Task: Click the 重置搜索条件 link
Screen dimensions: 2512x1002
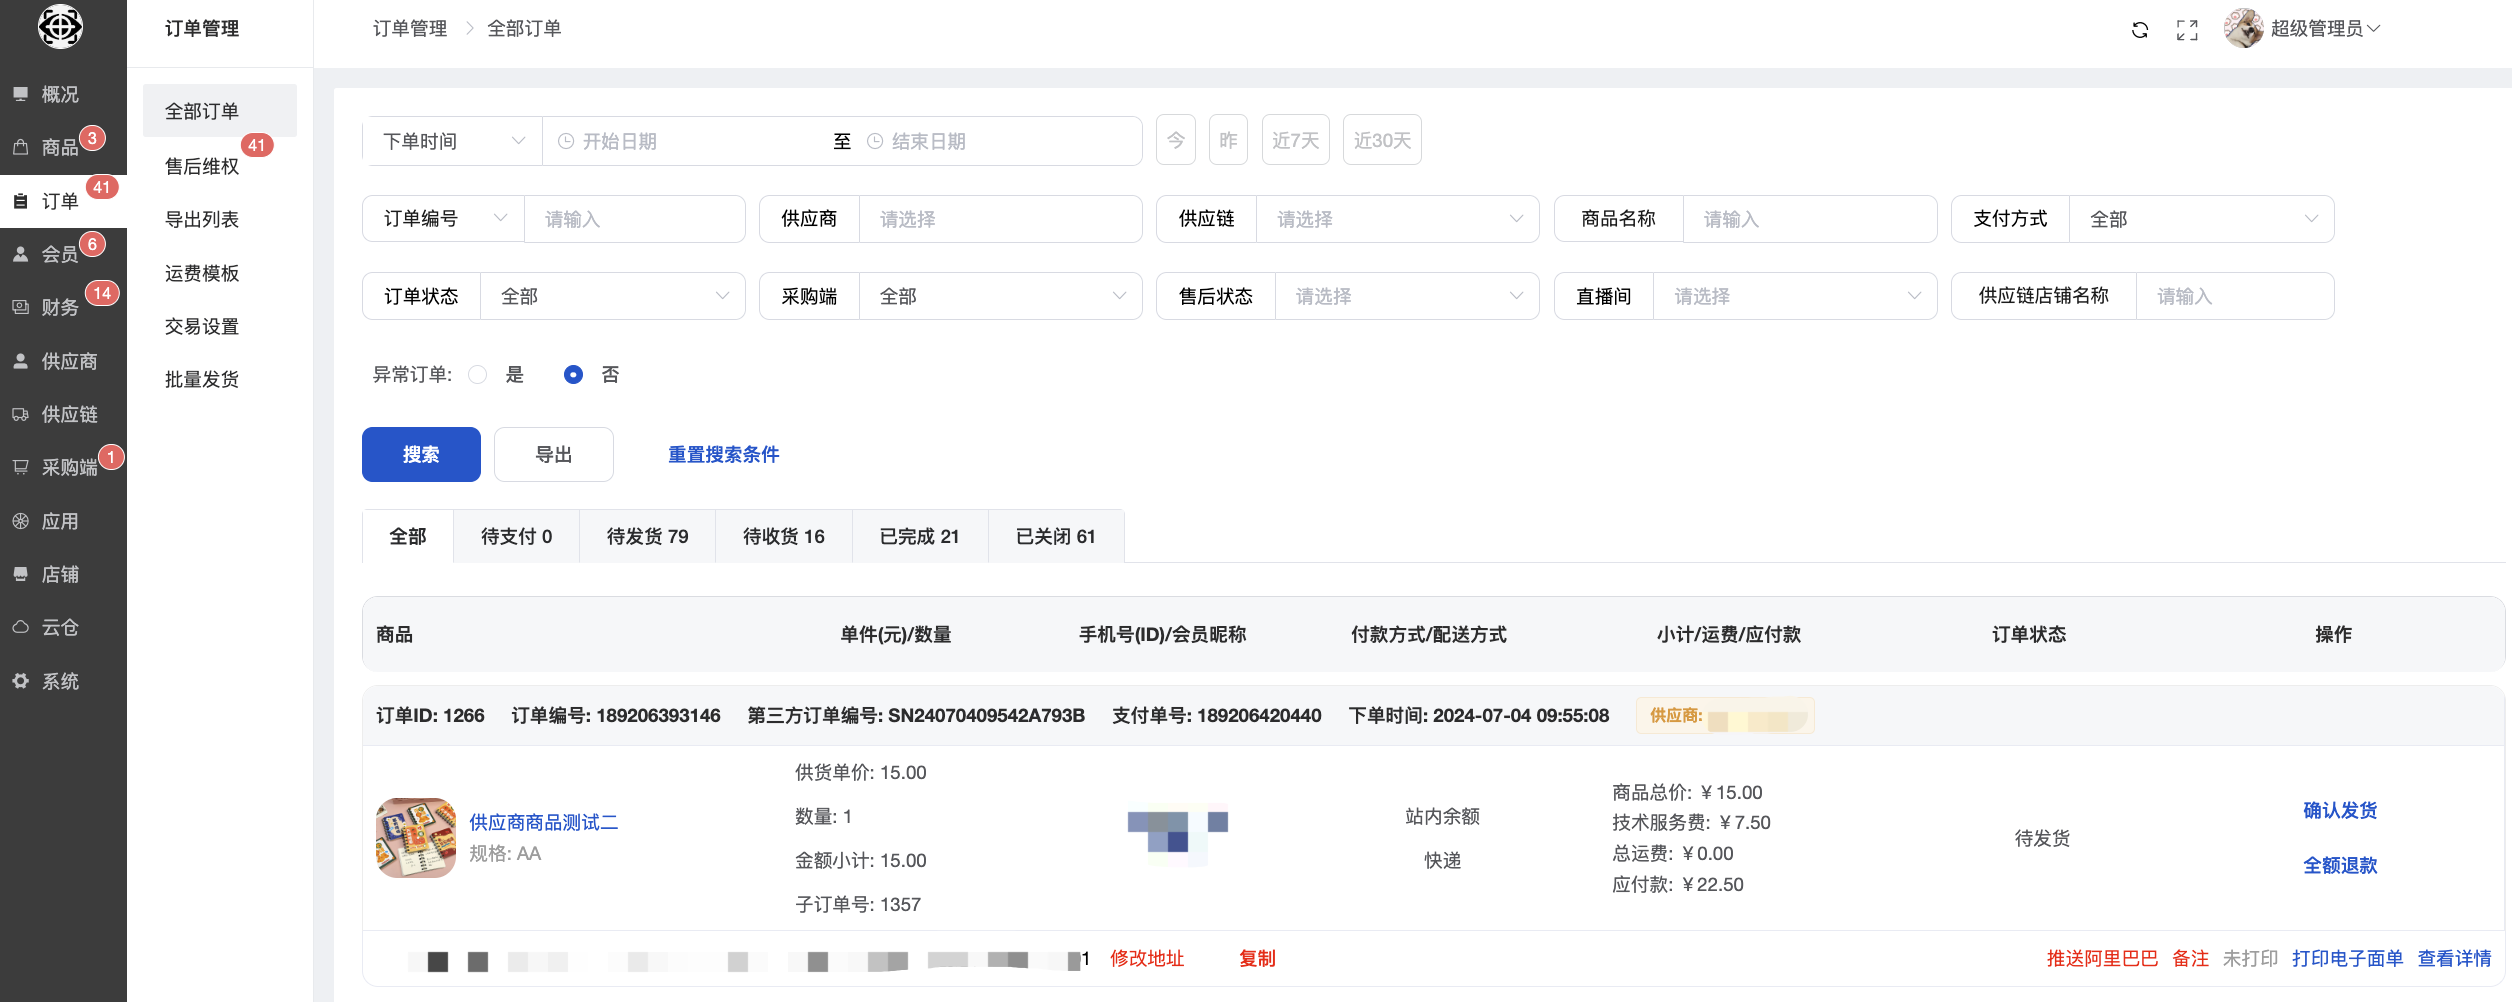Action: pos(723,455)
